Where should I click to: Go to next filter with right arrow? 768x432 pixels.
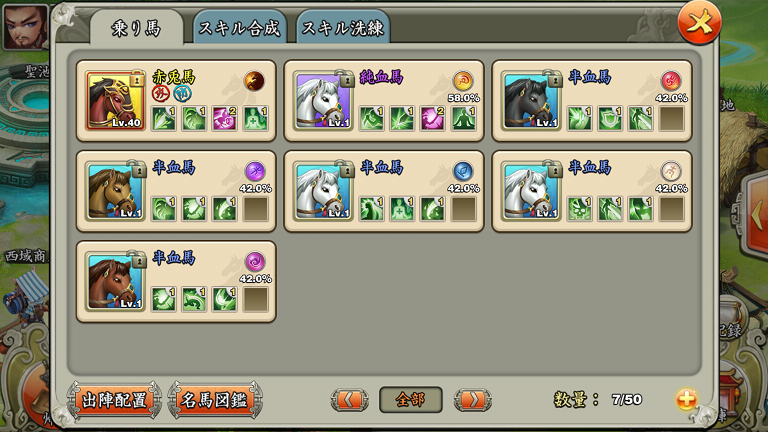473,400
